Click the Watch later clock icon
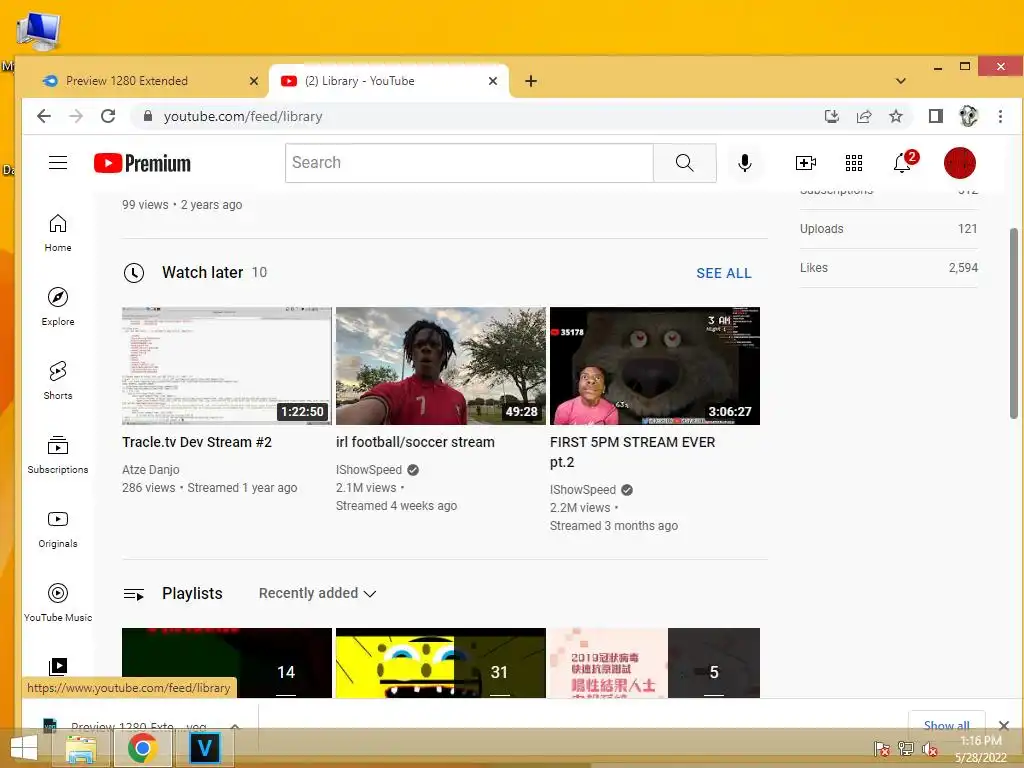Screen dimensions: 1024x768 pyautogui.click(x=134, y=273)
